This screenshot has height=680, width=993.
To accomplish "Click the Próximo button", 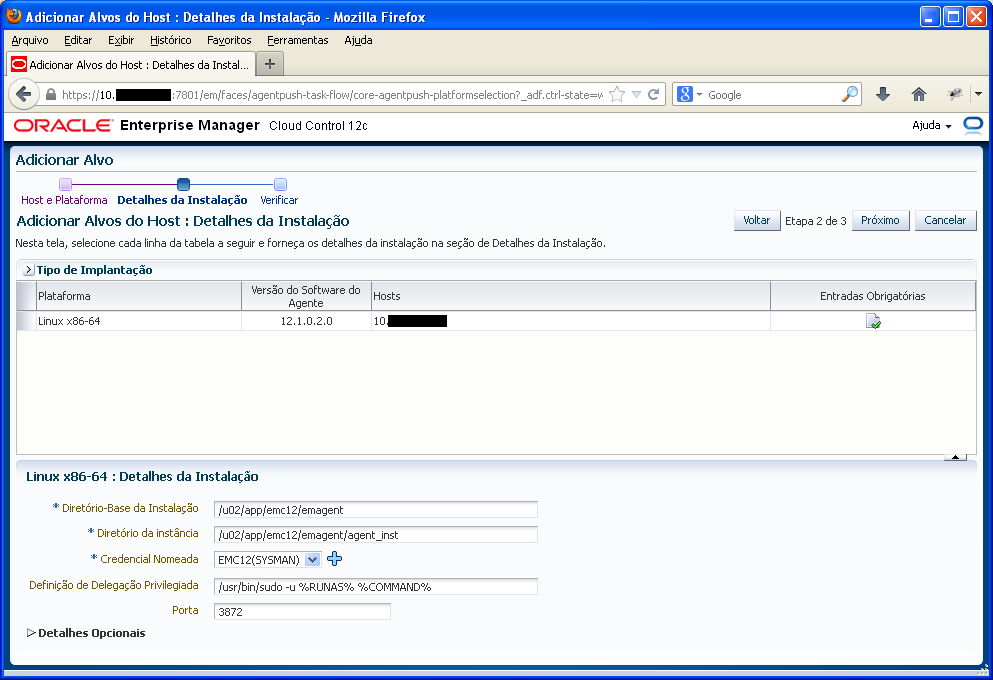I will pos(880,220).
